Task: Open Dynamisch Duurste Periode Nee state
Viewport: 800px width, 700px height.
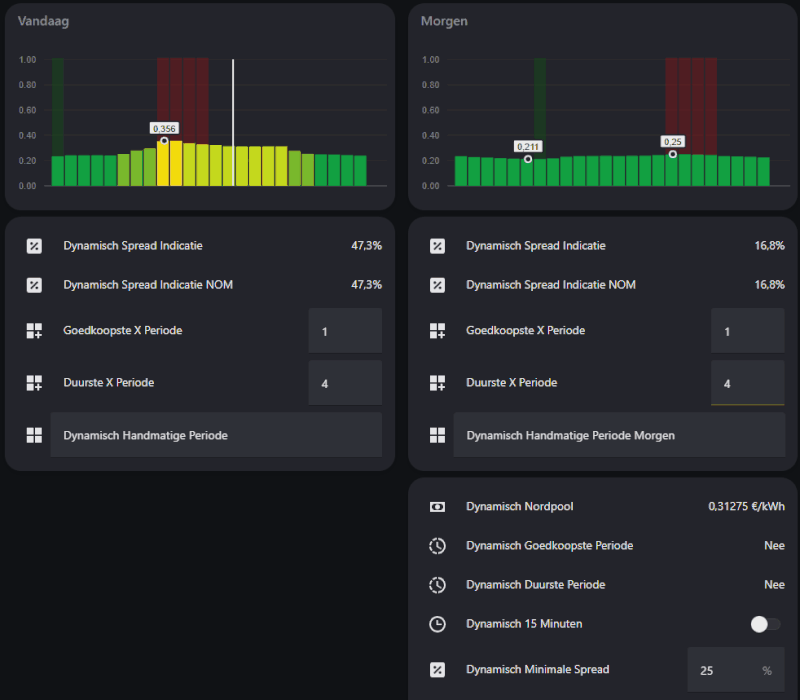Action: point(774,585)
